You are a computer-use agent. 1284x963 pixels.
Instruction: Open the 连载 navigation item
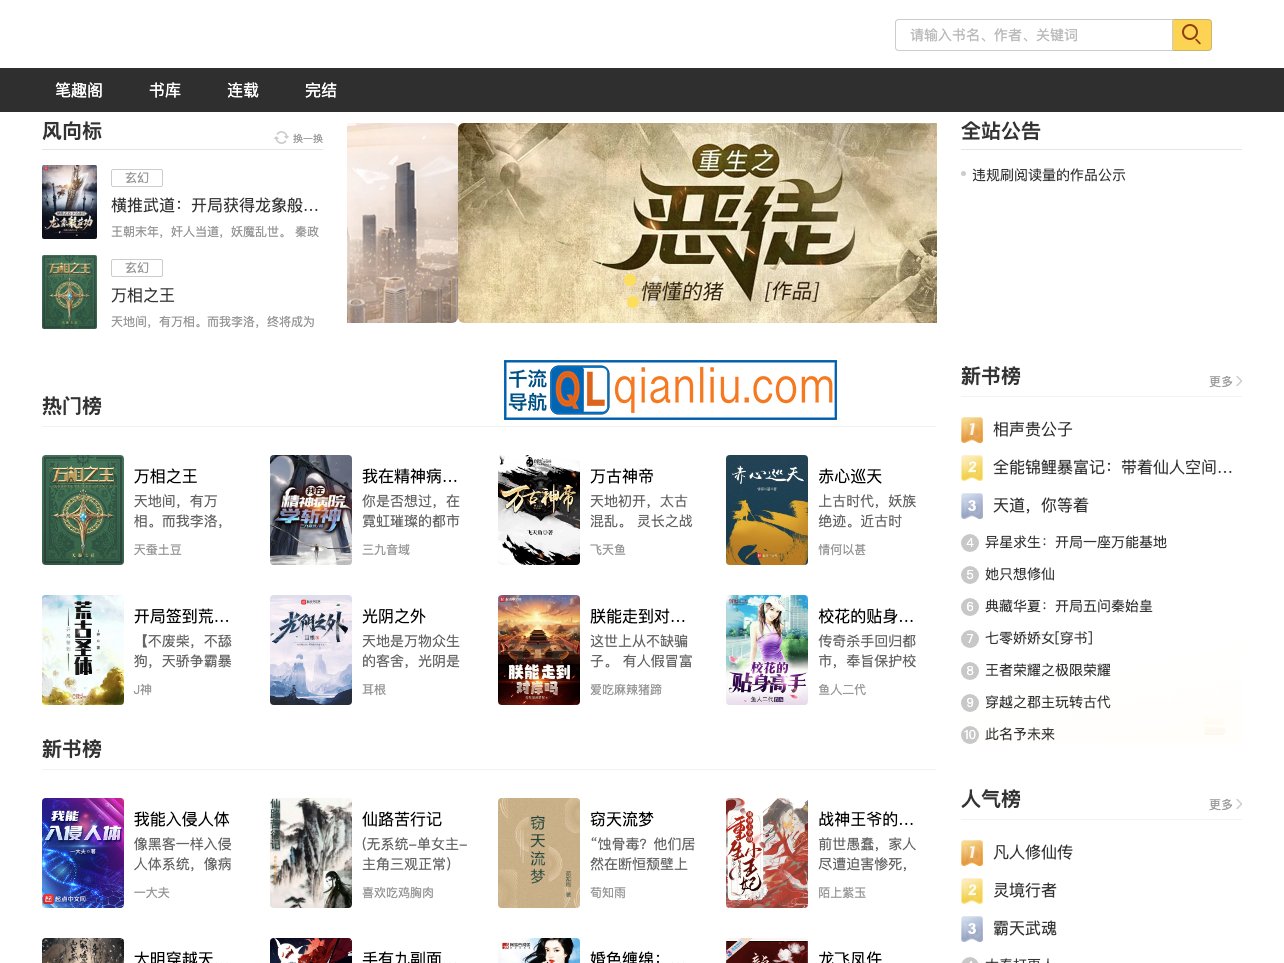tap(243, 90)
